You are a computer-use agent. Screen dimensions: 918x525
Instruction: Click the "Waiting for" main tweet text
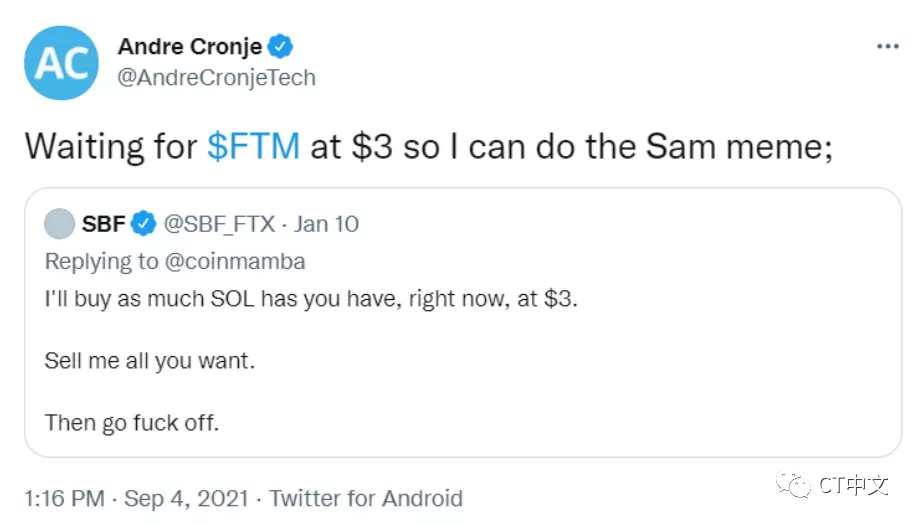[110, 146]
